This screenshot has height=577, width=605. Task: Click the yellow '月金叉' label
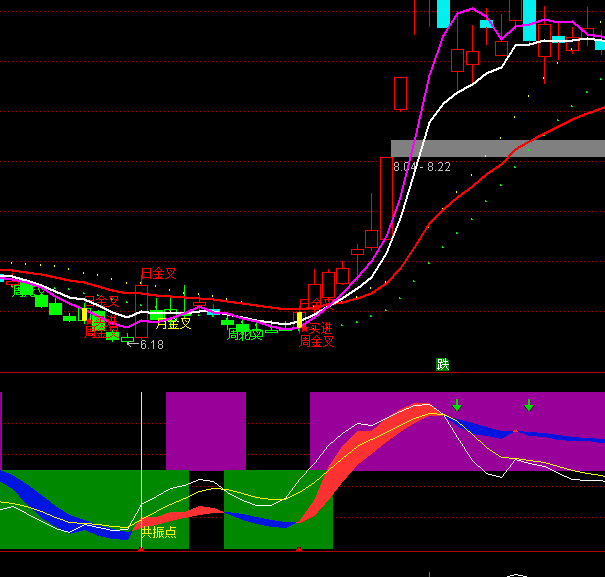tap(173, 323)
